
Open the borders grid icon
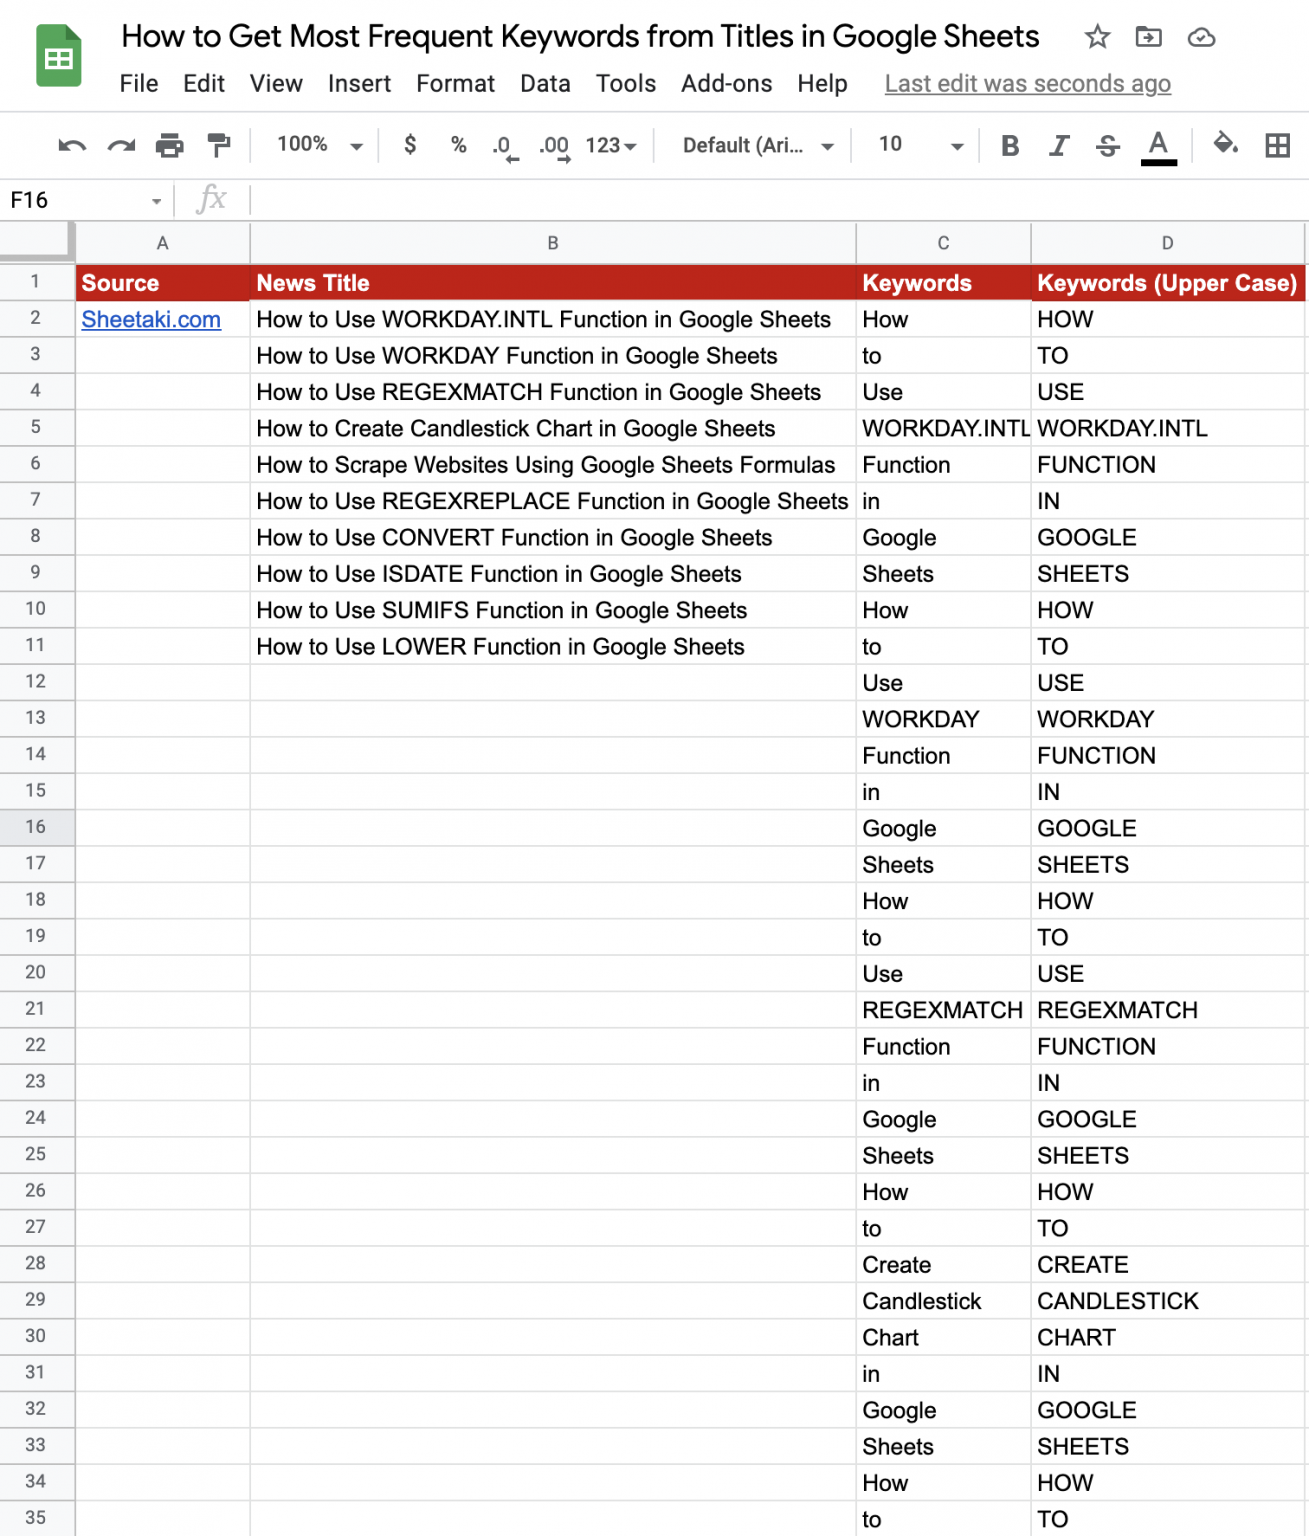click(1277, 146)
